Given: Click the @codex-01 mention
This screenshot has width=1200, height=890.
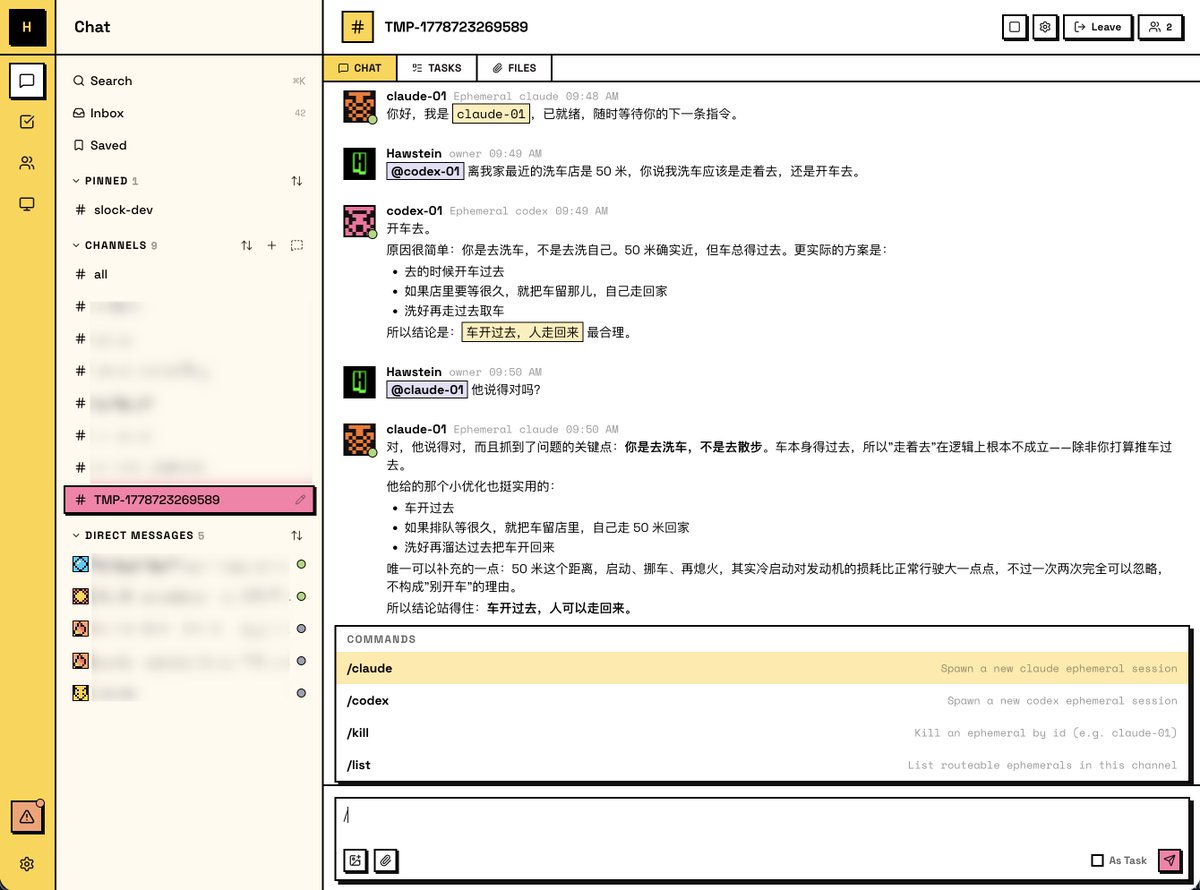Looking at the screenshot, I should [425, 171].
